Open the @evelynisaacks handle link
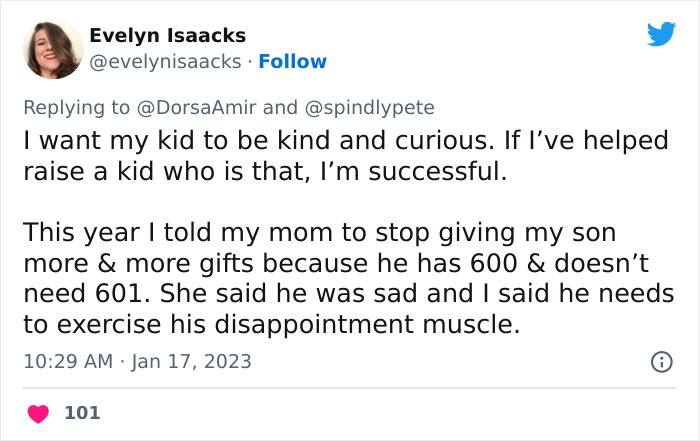Screen dimensions: 700x441 (x=165, y=62)
